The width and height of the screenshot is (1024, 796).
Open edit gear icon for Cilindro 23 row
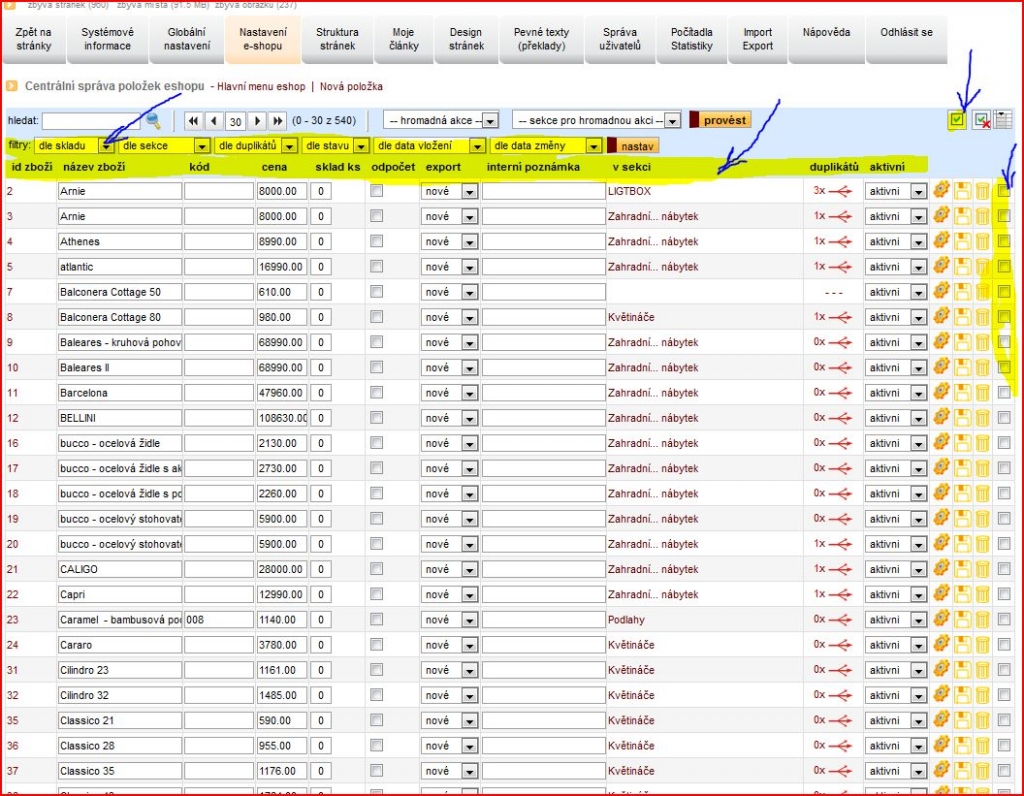coord(941,669)
